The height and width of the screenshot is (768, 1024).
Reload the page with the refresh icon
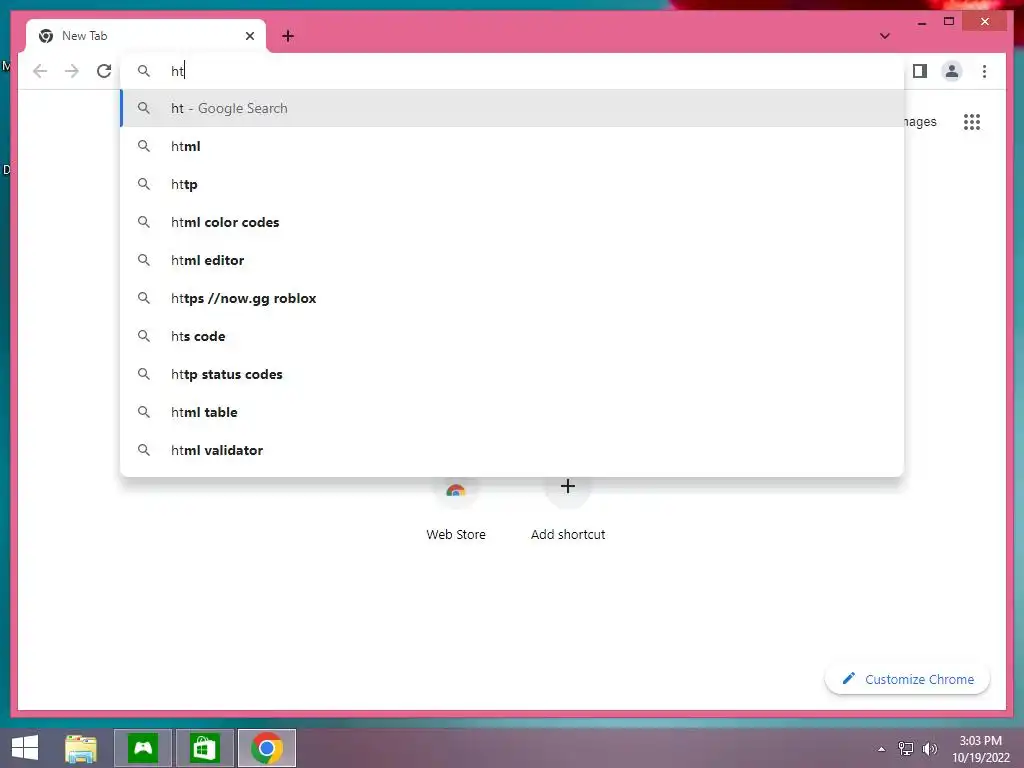point(104,71)
